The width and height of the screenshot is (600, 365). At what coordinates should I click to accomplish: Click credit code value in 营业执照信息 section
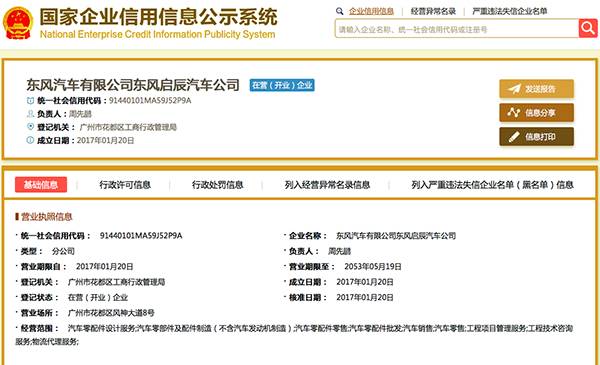[141, 236]
